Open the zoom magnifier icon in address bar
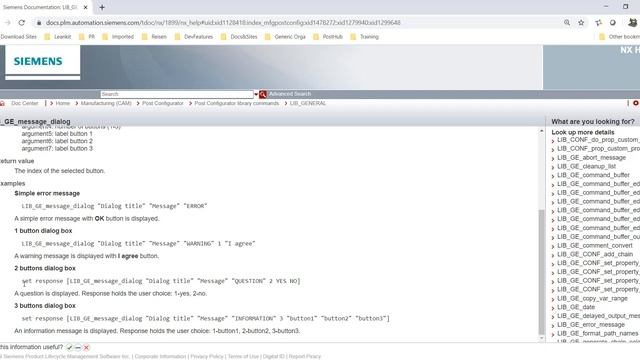Screen dimensions: 640x360 pos(567,22)
